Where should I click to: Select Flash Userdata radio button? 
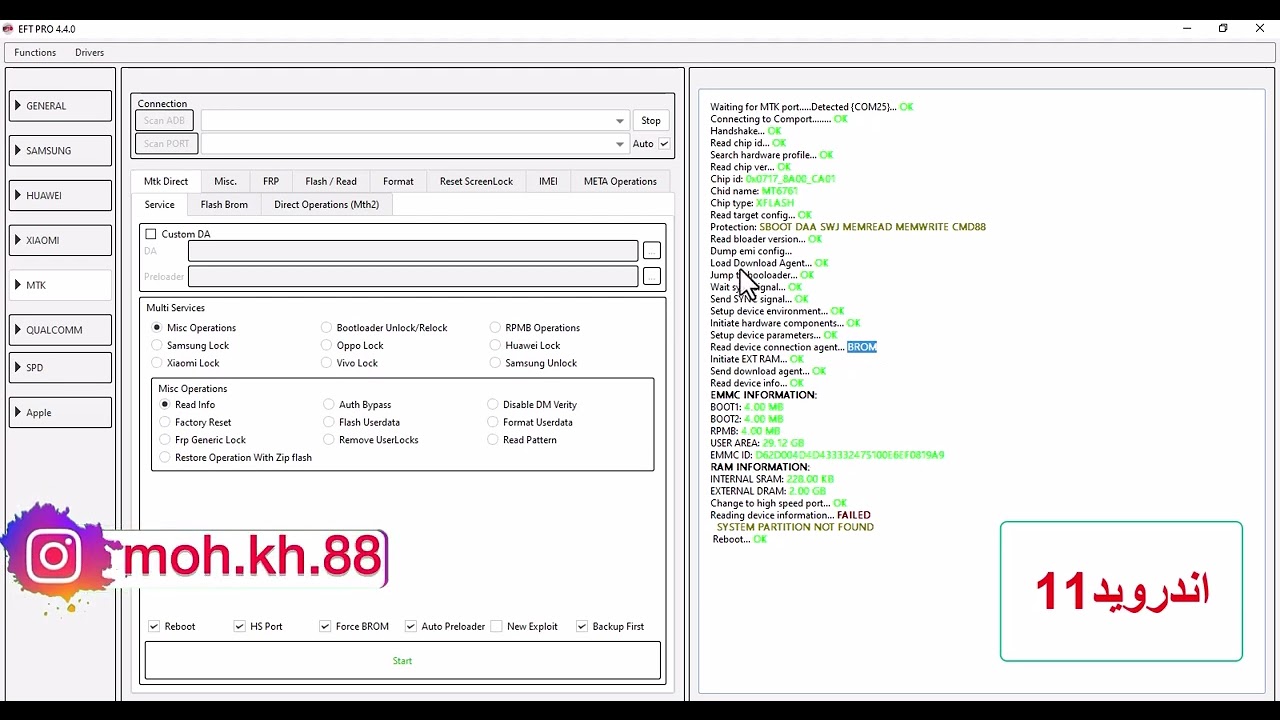(329, 422)
